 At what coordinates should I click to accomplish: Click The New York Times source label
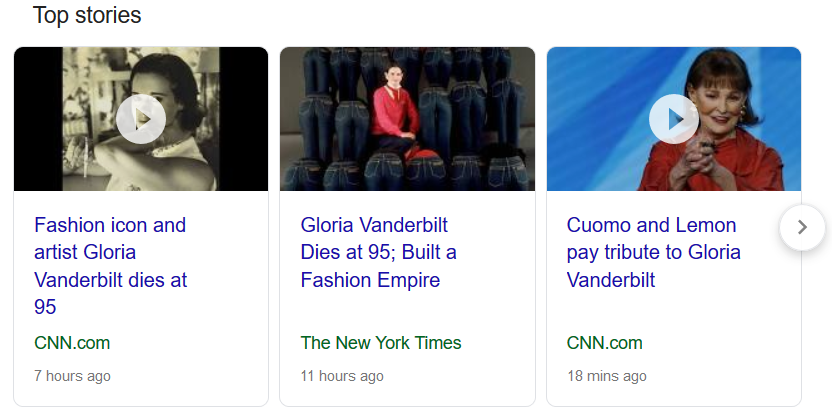[x=381, y=343]
